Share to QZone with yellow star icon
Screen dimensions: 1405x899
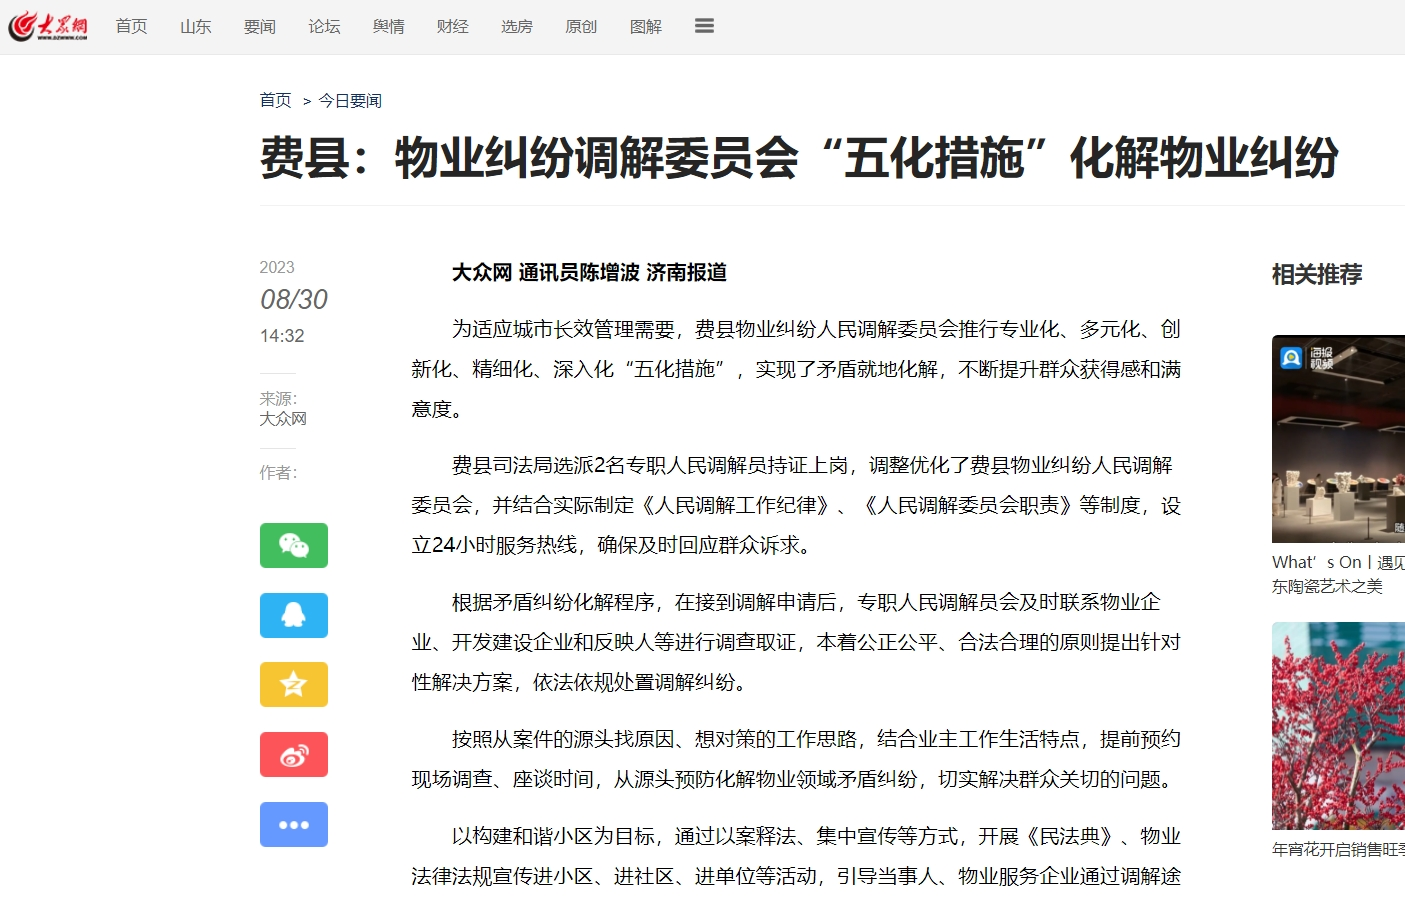point(294,685)
